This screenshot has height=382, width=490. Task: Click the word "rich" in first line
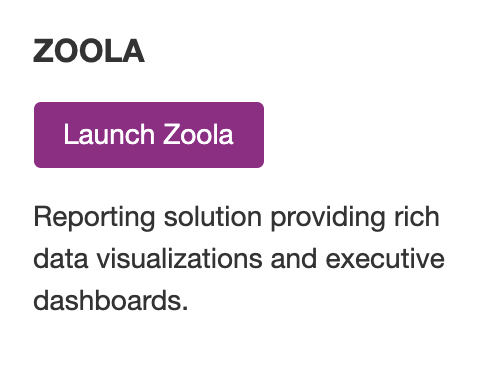point(417,217)
